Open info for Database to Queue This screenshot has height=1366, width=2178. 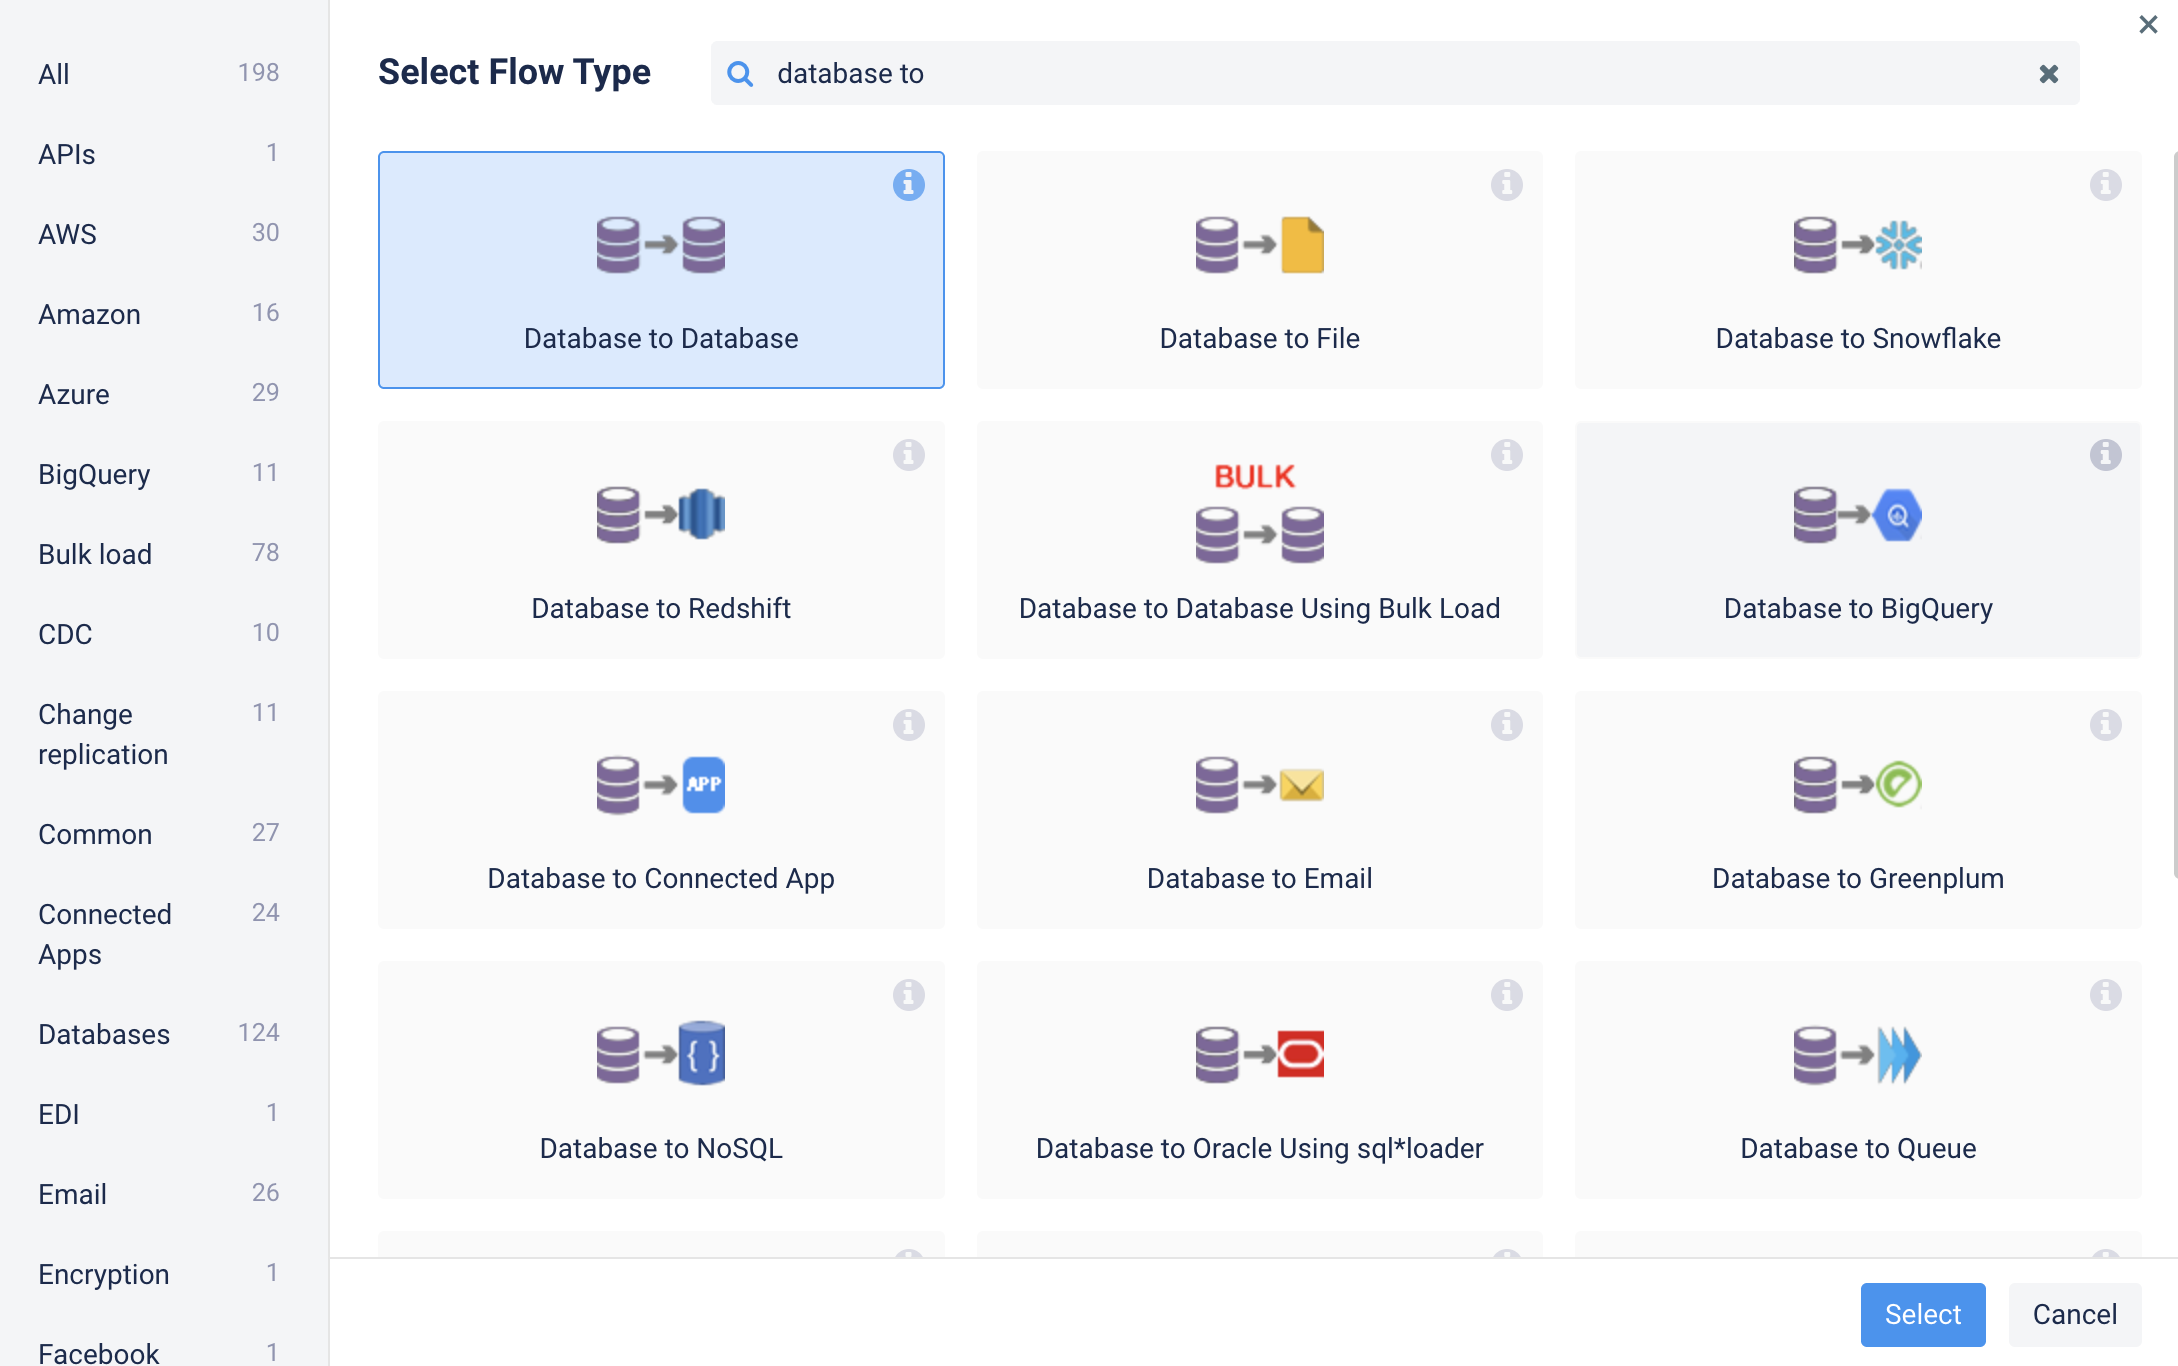click(x=2105, y=995)
